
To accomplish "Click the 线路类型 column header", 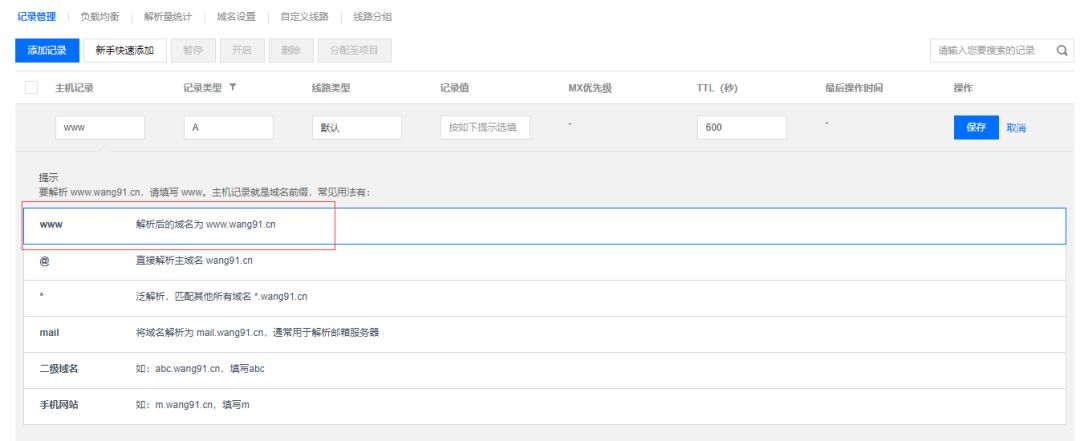I will pyautogui.click(x=331, y=88).
